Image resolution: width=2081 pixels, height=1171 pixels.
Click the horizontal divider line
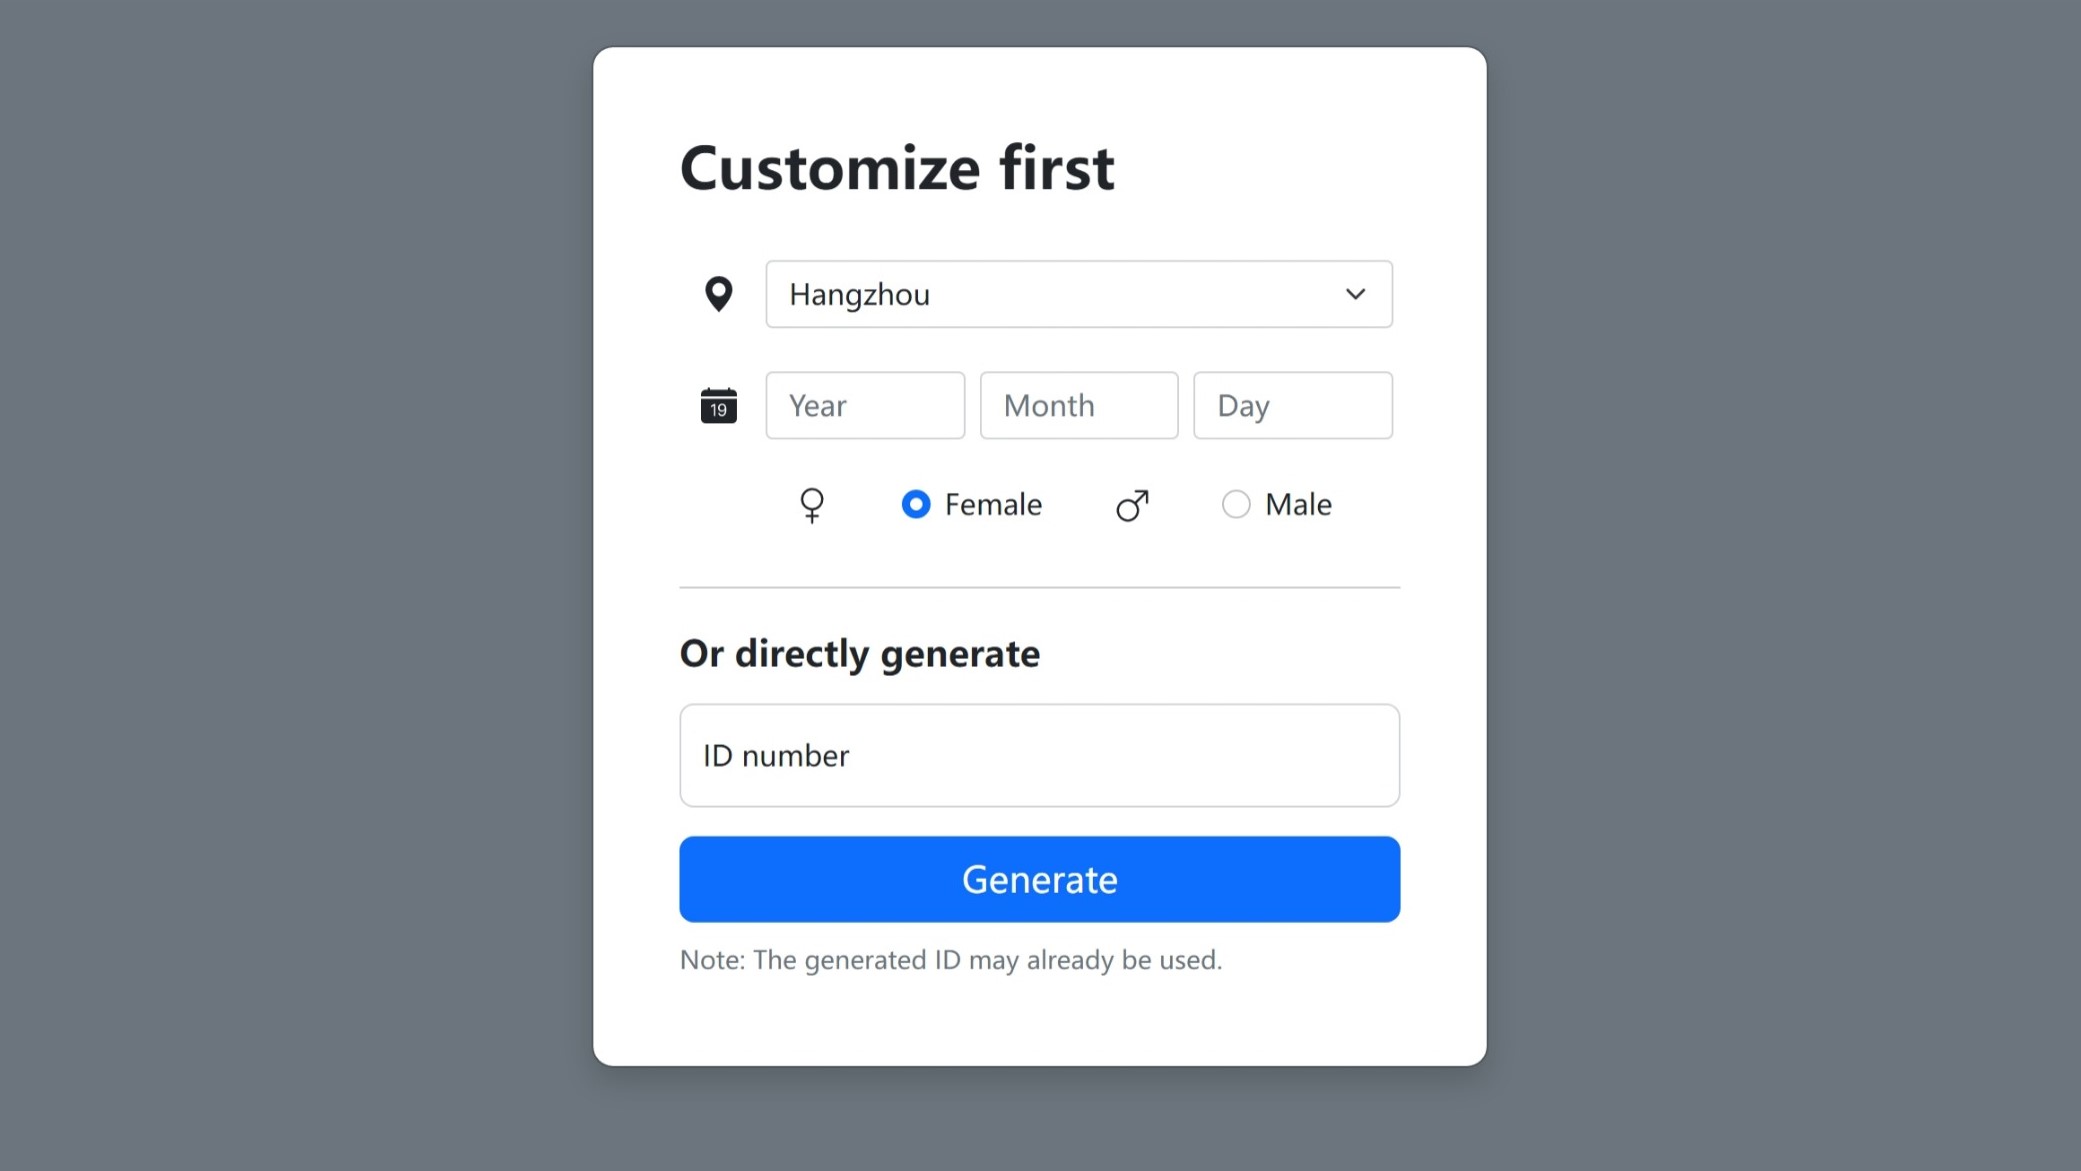pos(1039,587)
